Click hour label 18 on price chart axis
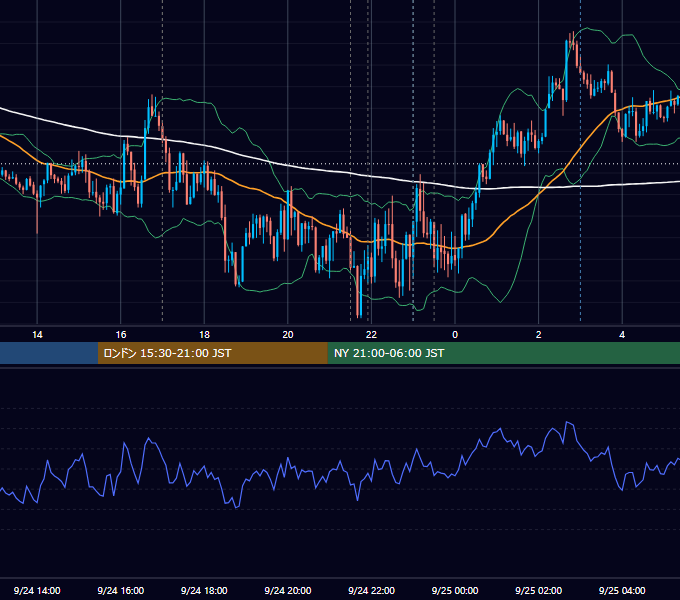Screen dimensions: 680x600 (204, 335)
